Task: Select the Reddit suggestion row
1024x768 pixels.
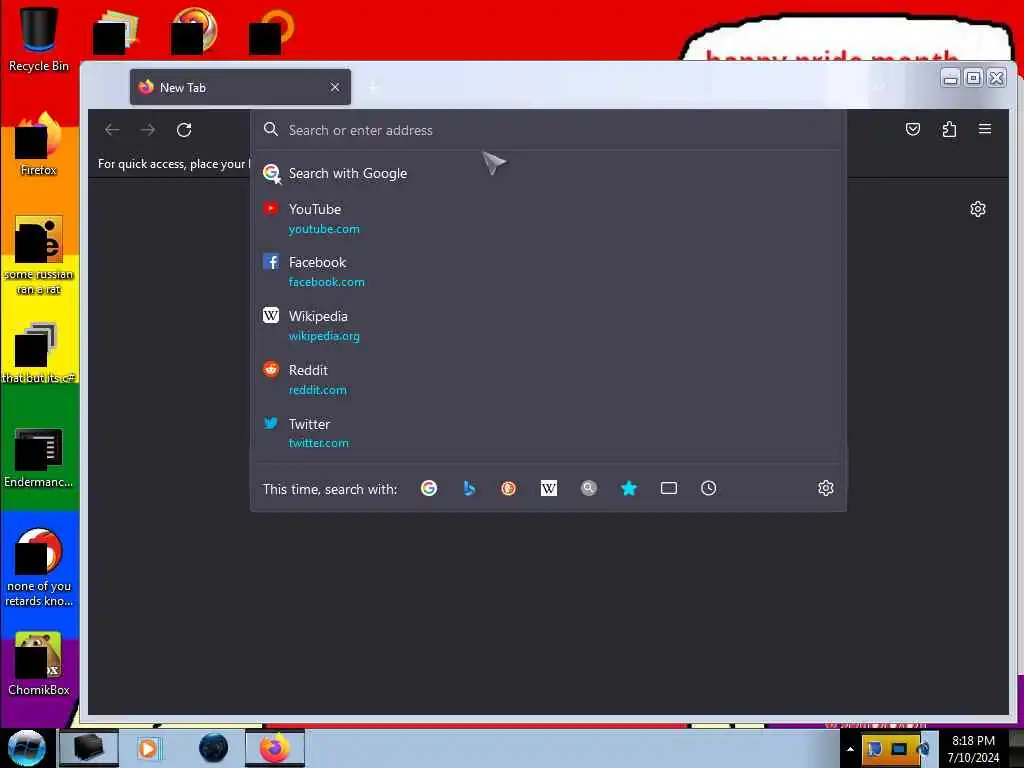Action: 549,379
